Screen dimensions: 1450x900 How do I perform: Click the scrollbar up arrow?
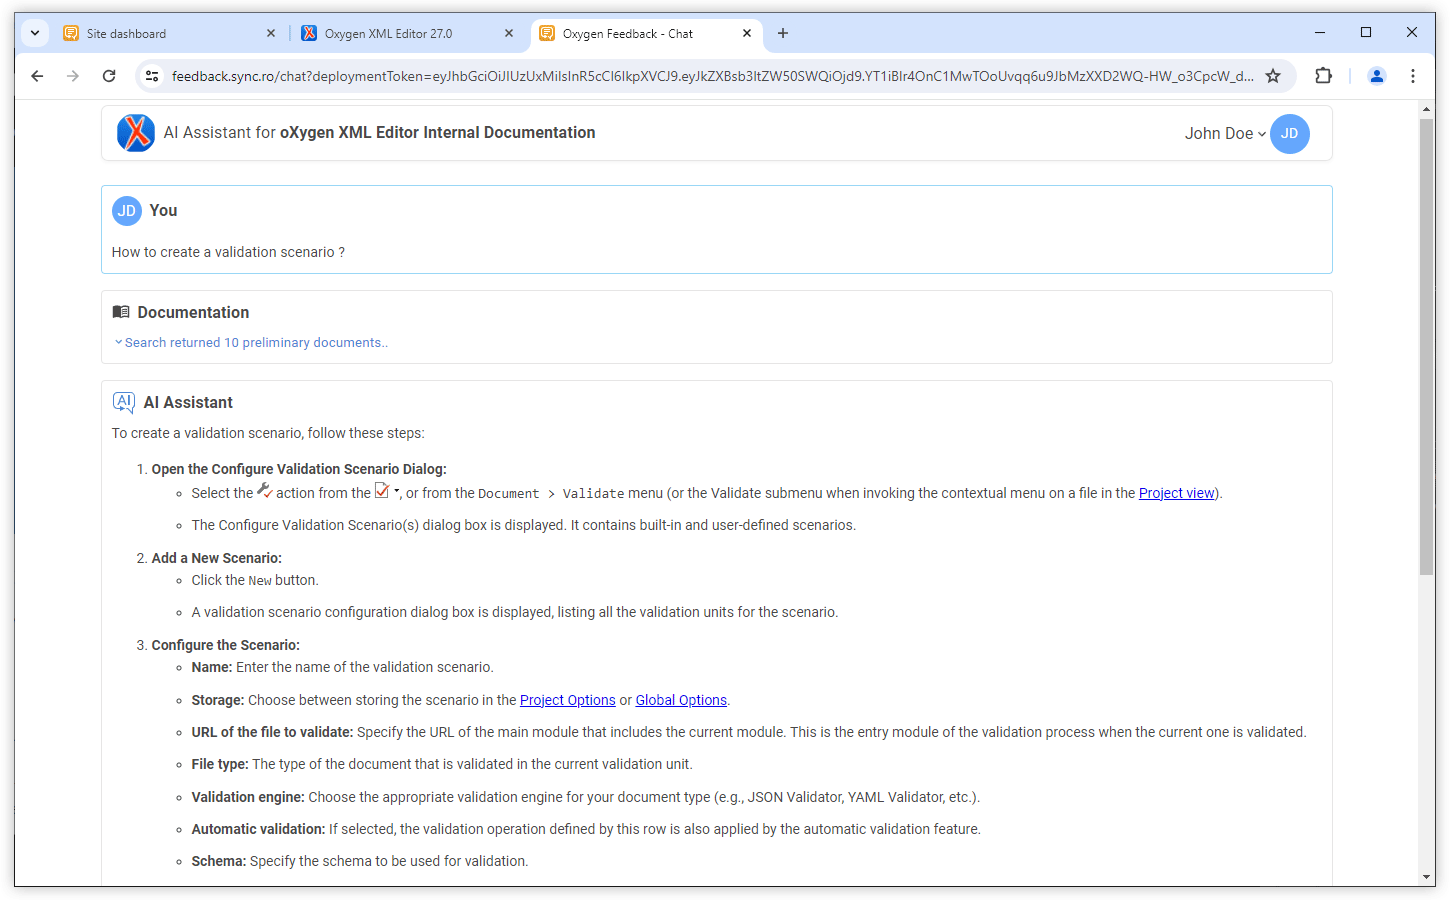point(1427,110)
